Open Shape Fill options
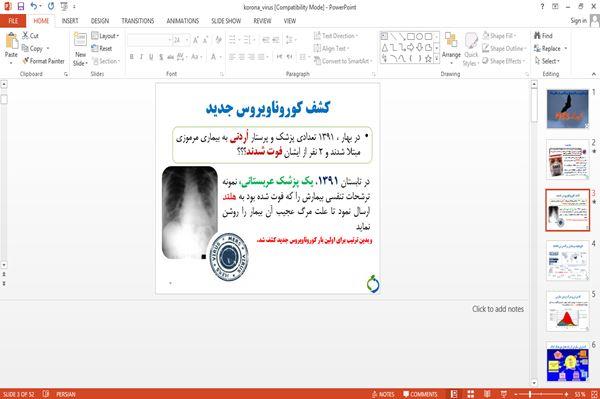Screen dimensions: 600x399 click(x=499, y=36)
